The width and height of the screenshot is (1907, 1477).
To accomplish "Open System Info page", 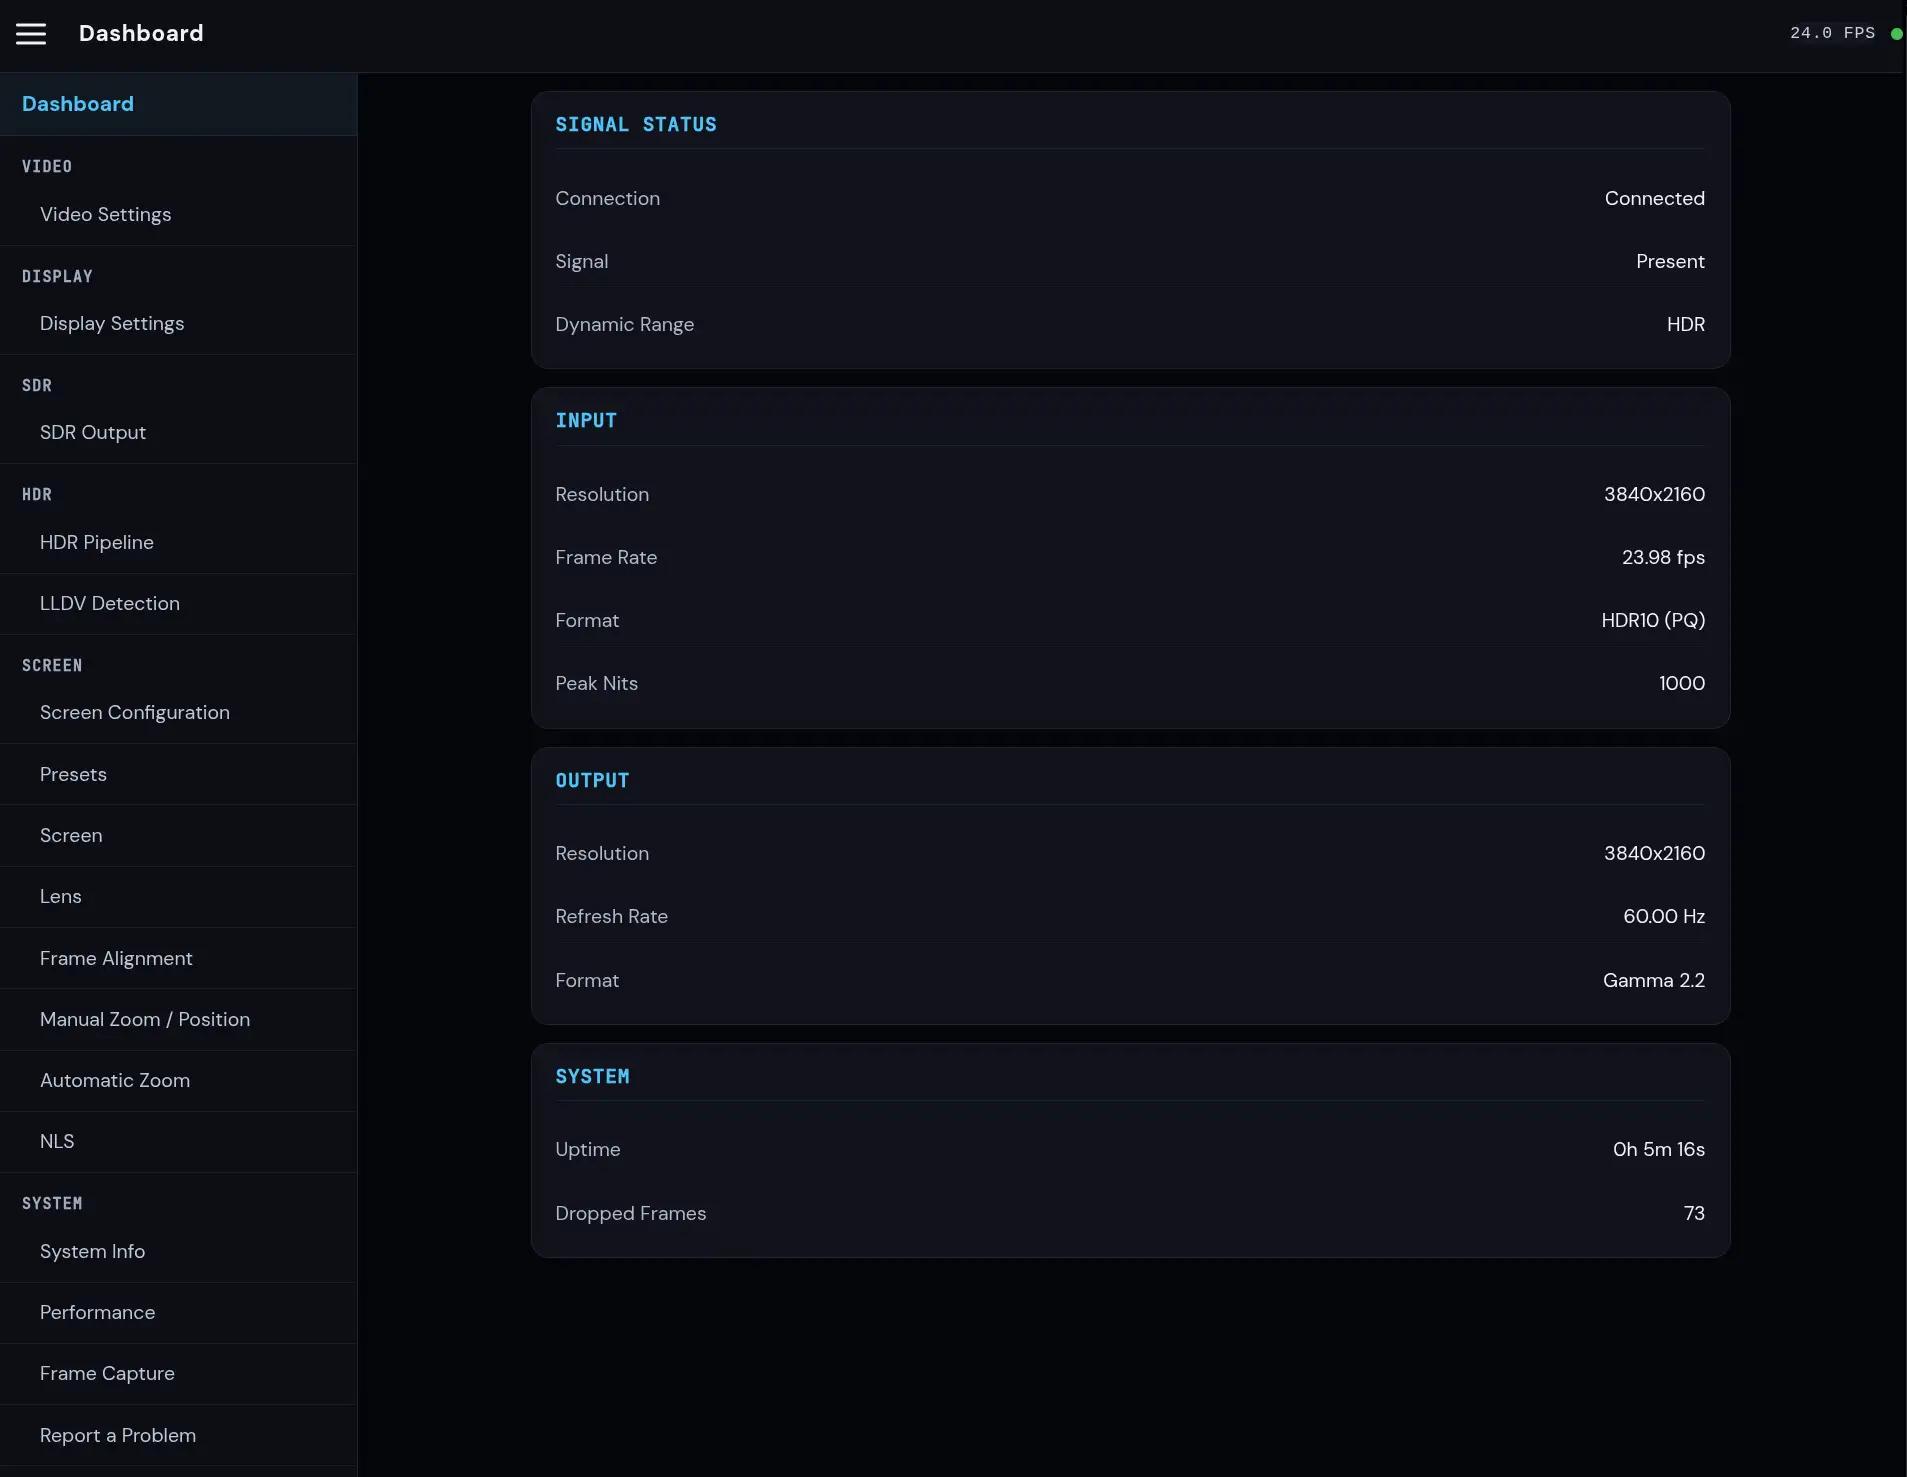I will [x=178, y=1252].
